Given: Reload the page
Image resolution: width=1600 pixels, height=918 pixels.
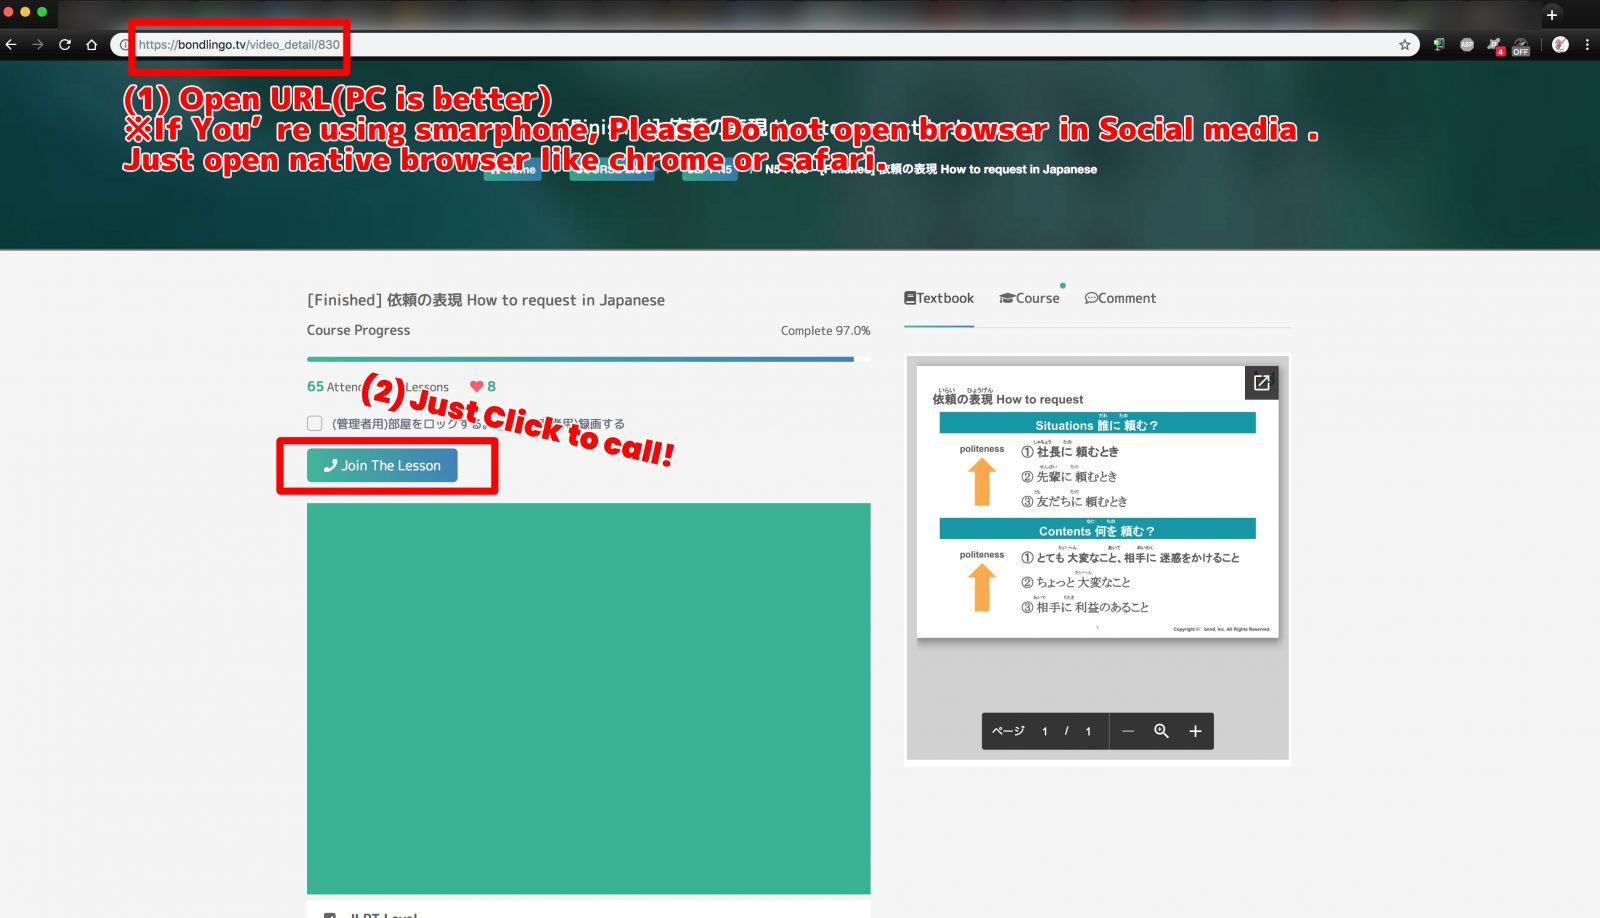Looking at the screenshot, I should pyautogui.click(x=65, y=44).
